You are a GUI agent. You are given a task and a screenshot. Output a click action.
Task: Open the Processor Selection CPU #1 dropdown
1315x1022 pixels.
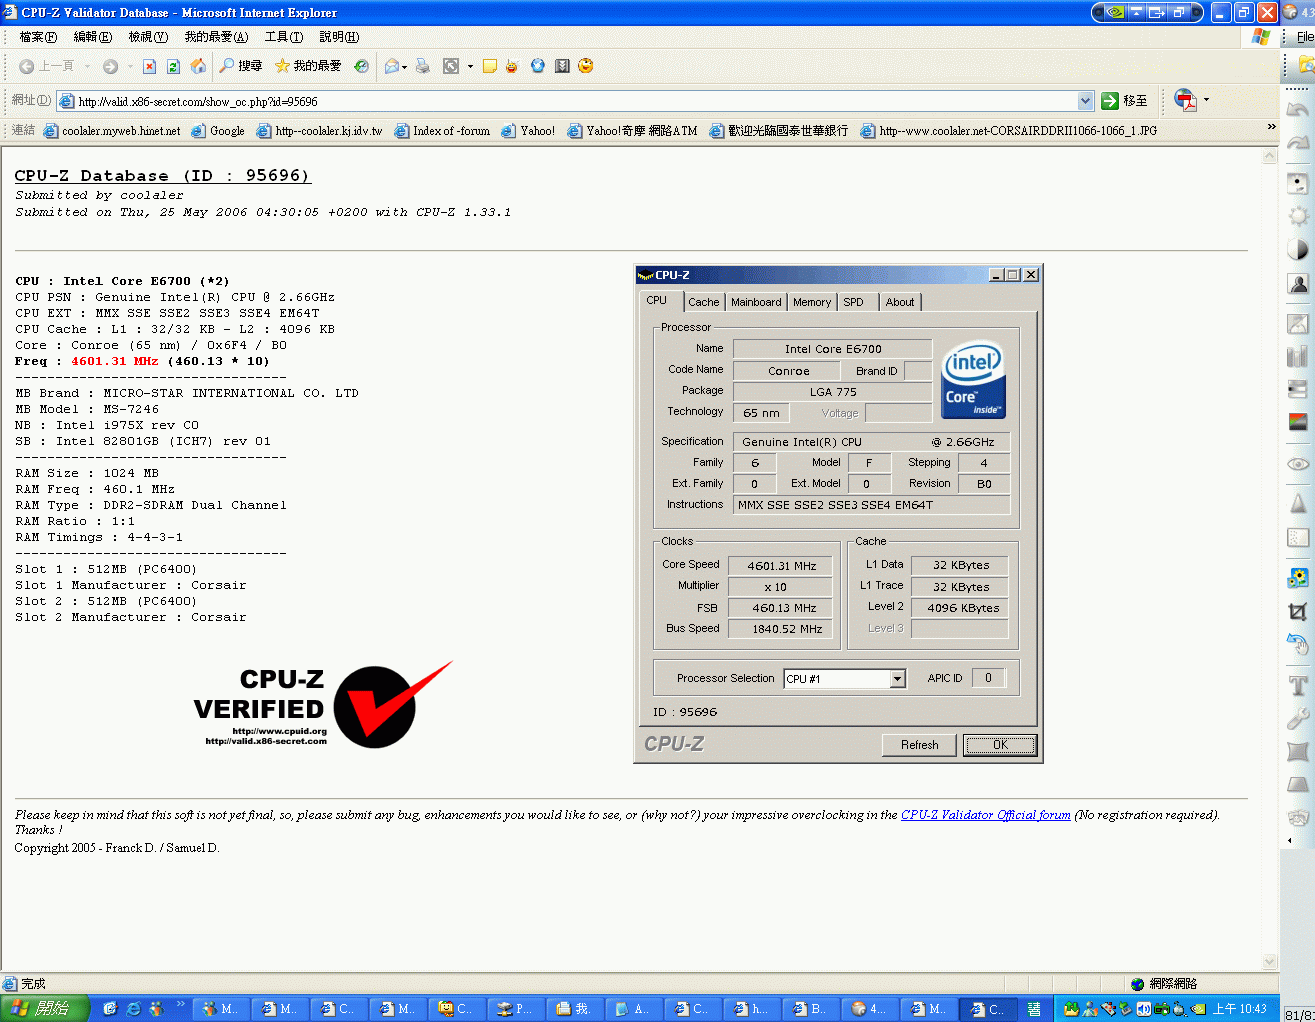[x=897, y=679]
